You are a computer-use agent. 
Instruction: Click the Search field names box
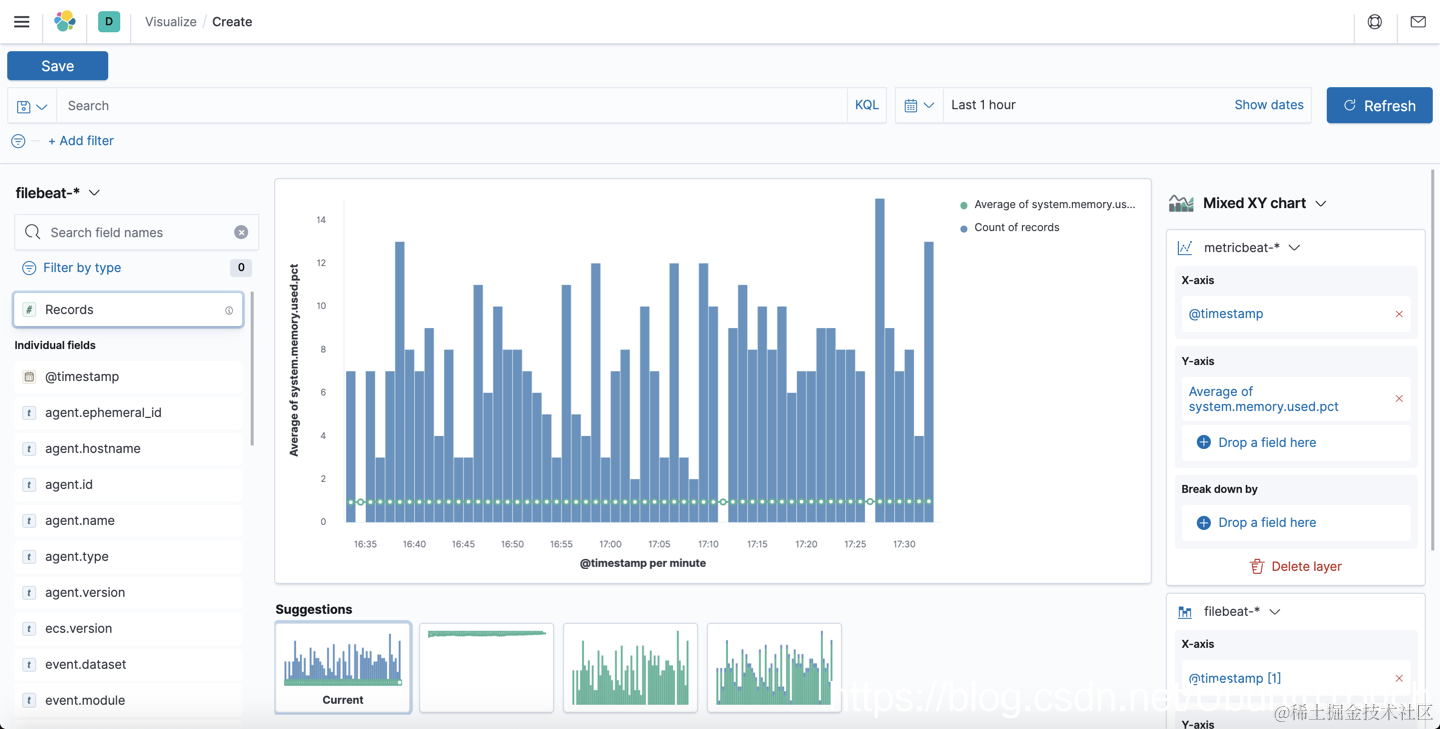[x=137, y=232]
